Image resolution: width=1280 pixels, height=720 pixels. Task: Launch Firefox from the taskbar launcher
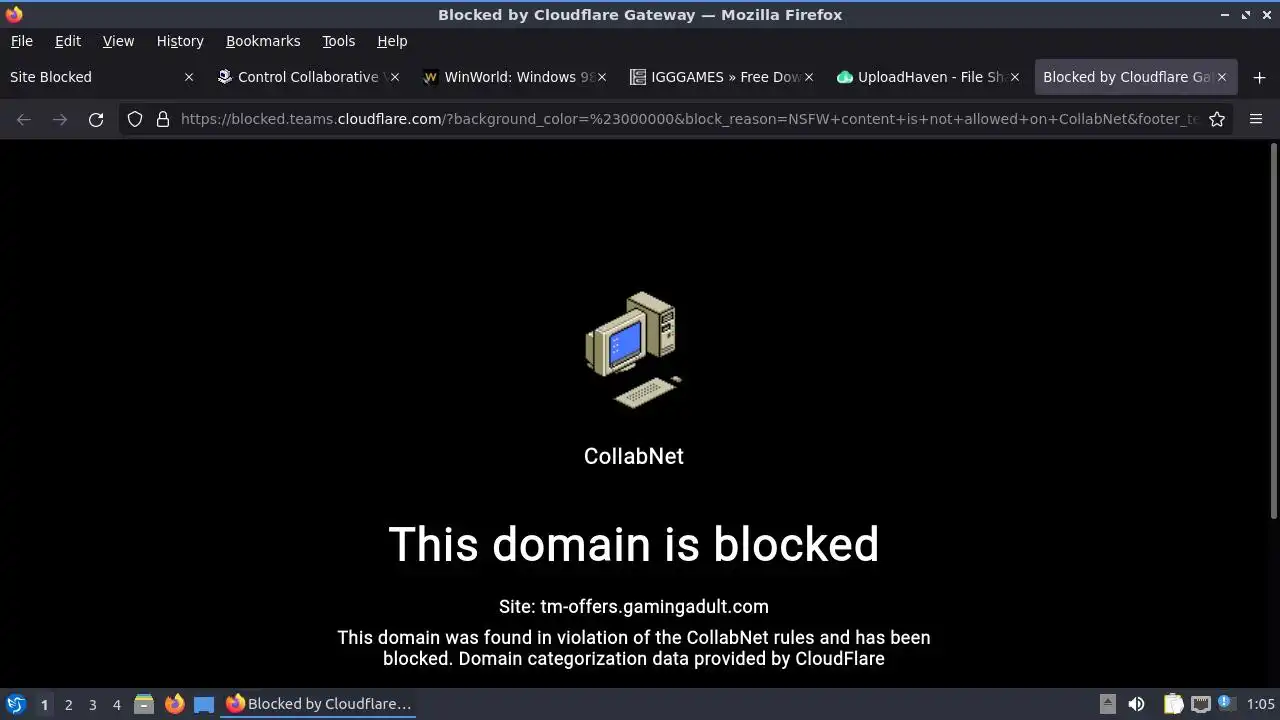point(174,704)
